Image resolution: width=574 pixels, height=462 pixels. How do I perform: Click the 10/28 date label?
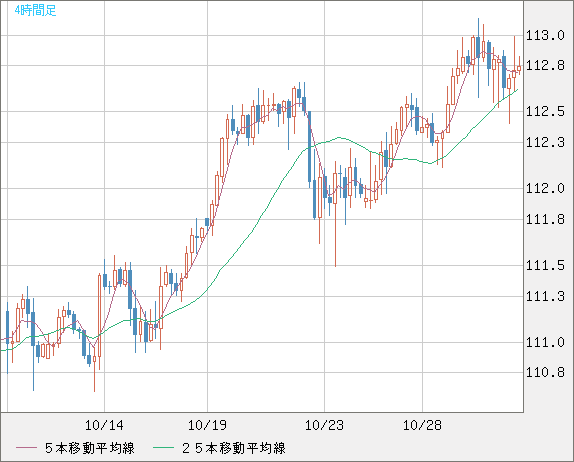[x=422, y=425]
